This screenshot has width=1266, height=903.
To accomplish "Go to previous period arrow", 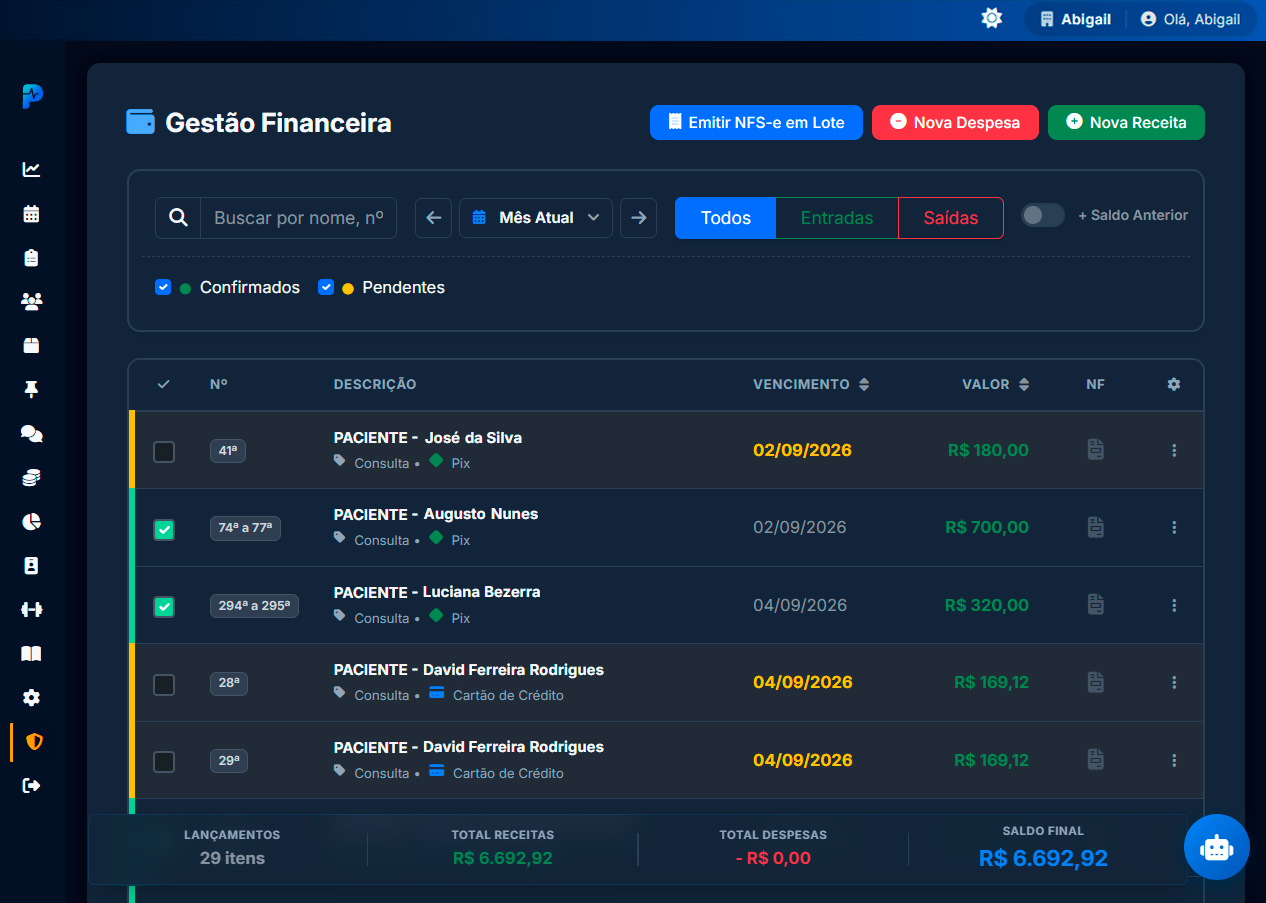I will pyautogui.click(x=433, y=217).
